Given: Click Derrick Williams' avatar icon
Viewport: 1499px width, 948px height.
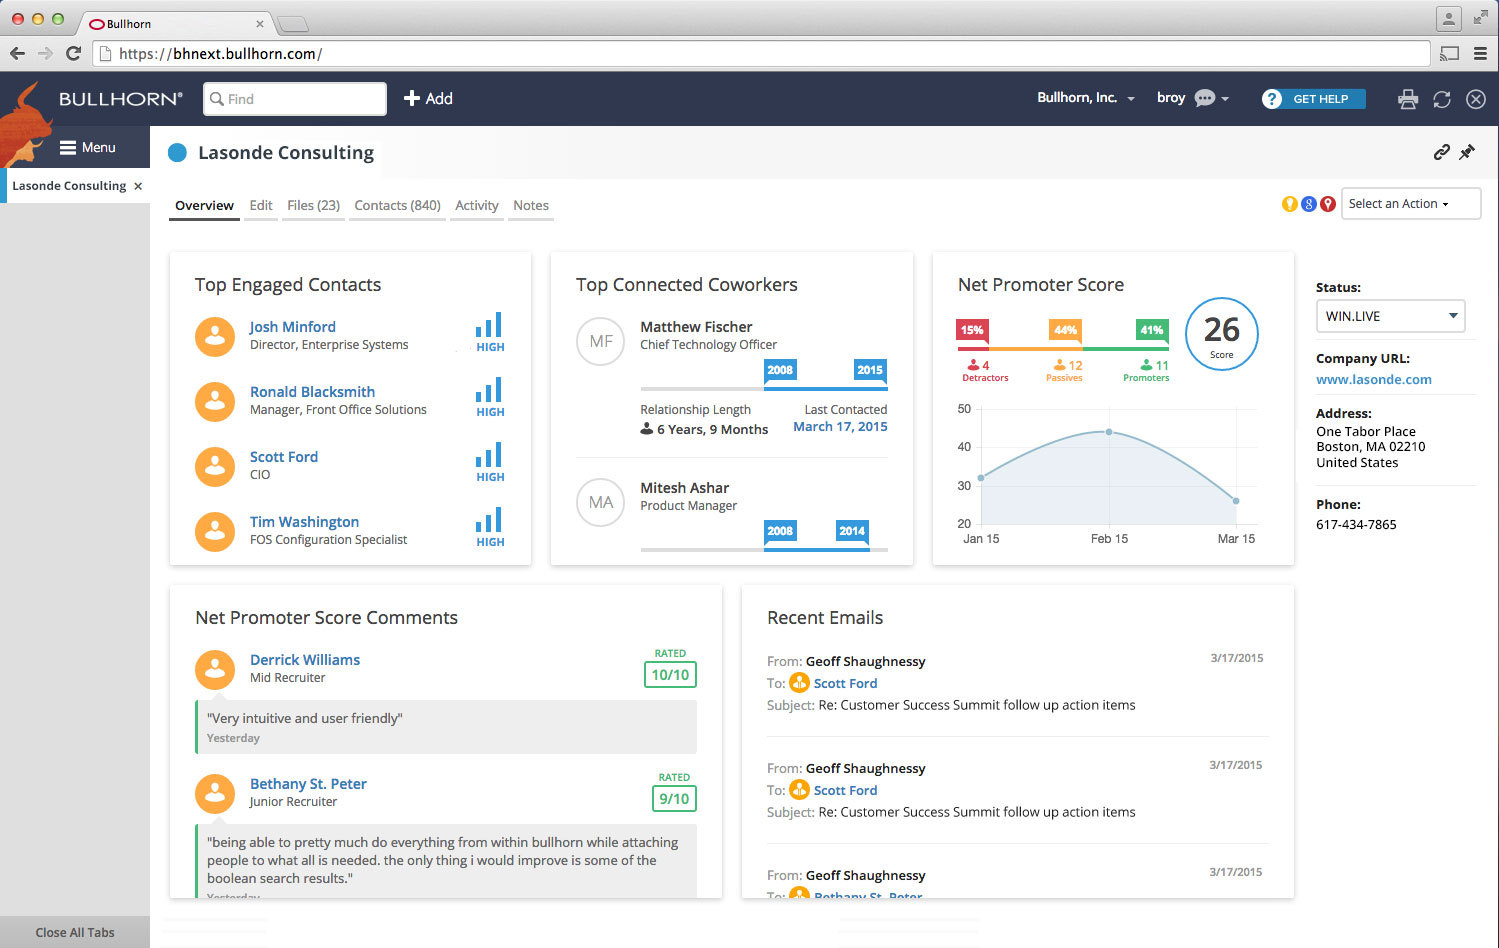Looking at the screenshot, I should tap(214, 669).
